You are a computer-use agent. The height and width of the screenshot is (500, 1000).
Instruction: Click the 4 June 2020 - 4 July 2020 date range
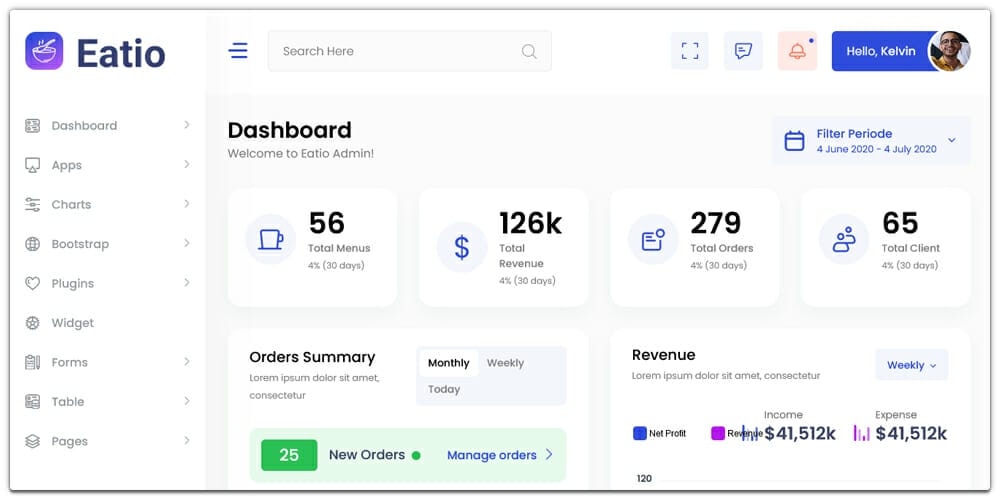coord(876,149)
